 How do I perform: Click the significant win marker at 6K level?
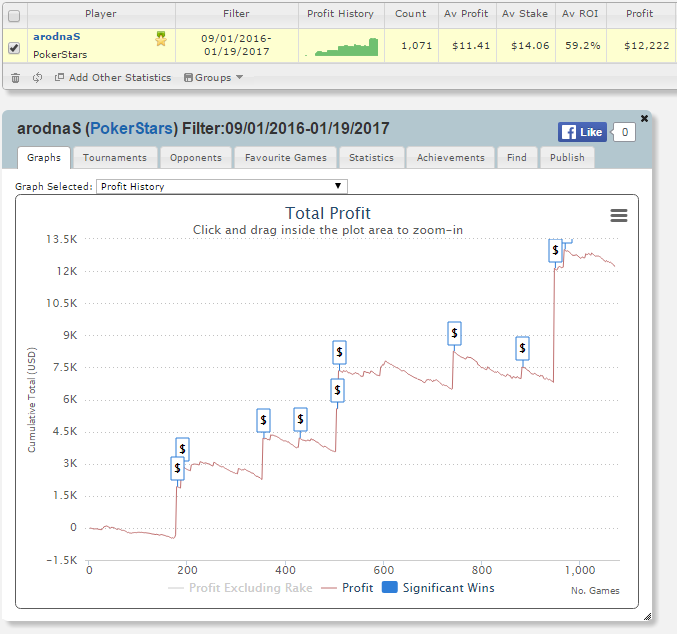pos(338,390)
